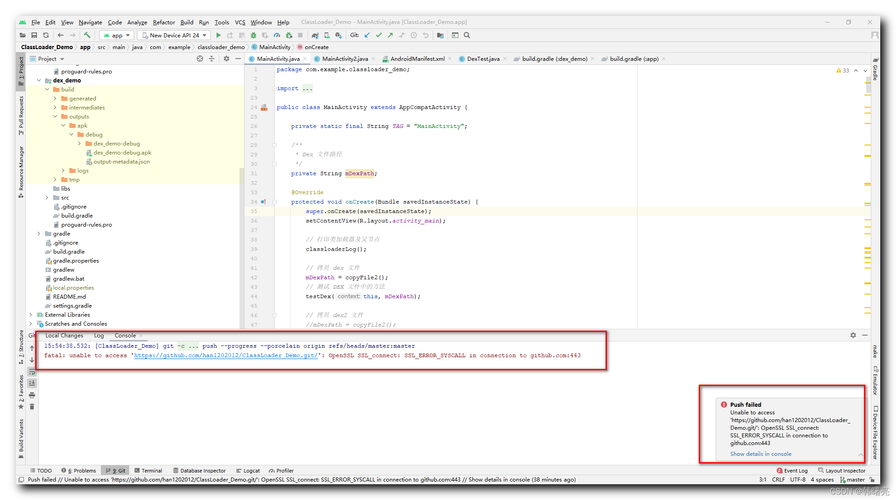Screen dimensions: 896x500
Task: Open the GitHub repository URL in console
Action: click(225, 355)
